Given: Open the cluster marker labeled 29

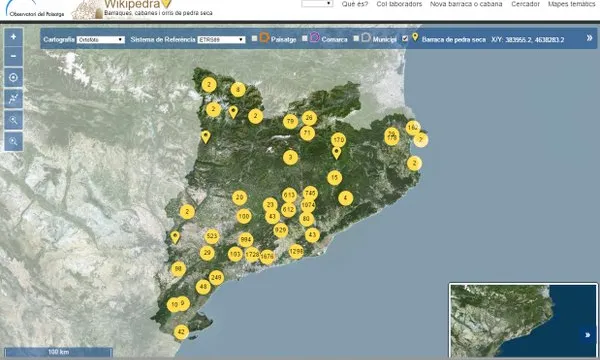Looking at the screenshot, I should pos(207,253).
